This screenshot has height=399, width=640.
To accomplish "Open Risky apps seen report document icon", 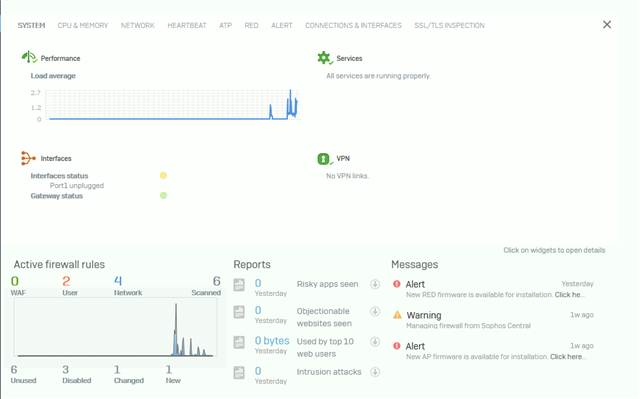I will pyautogui.click(x=239, y=284).
